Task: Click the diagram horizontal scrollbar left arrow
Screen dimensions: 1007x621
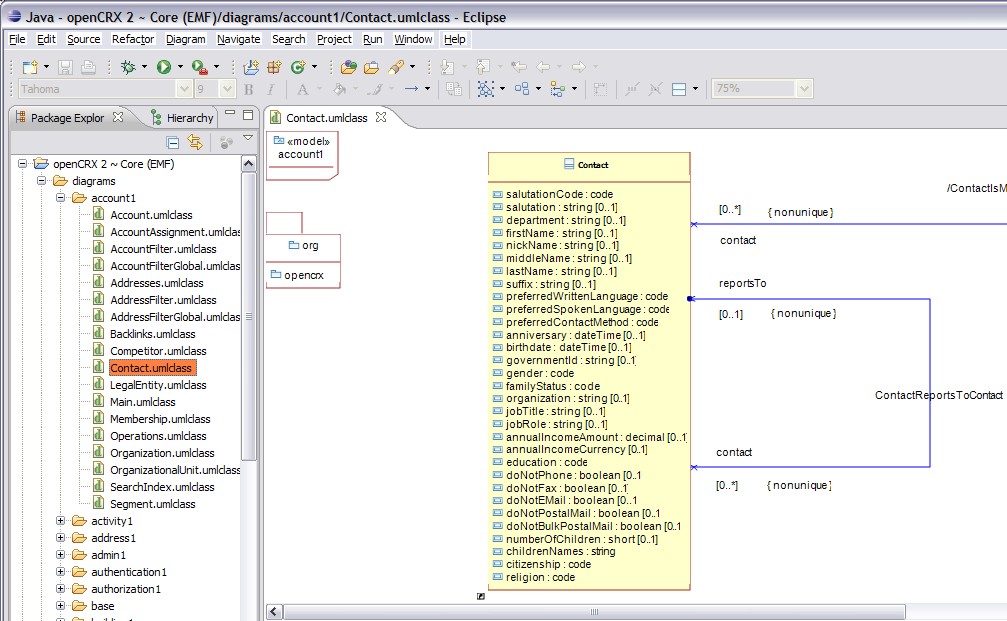Action: [x=274, y=611]
